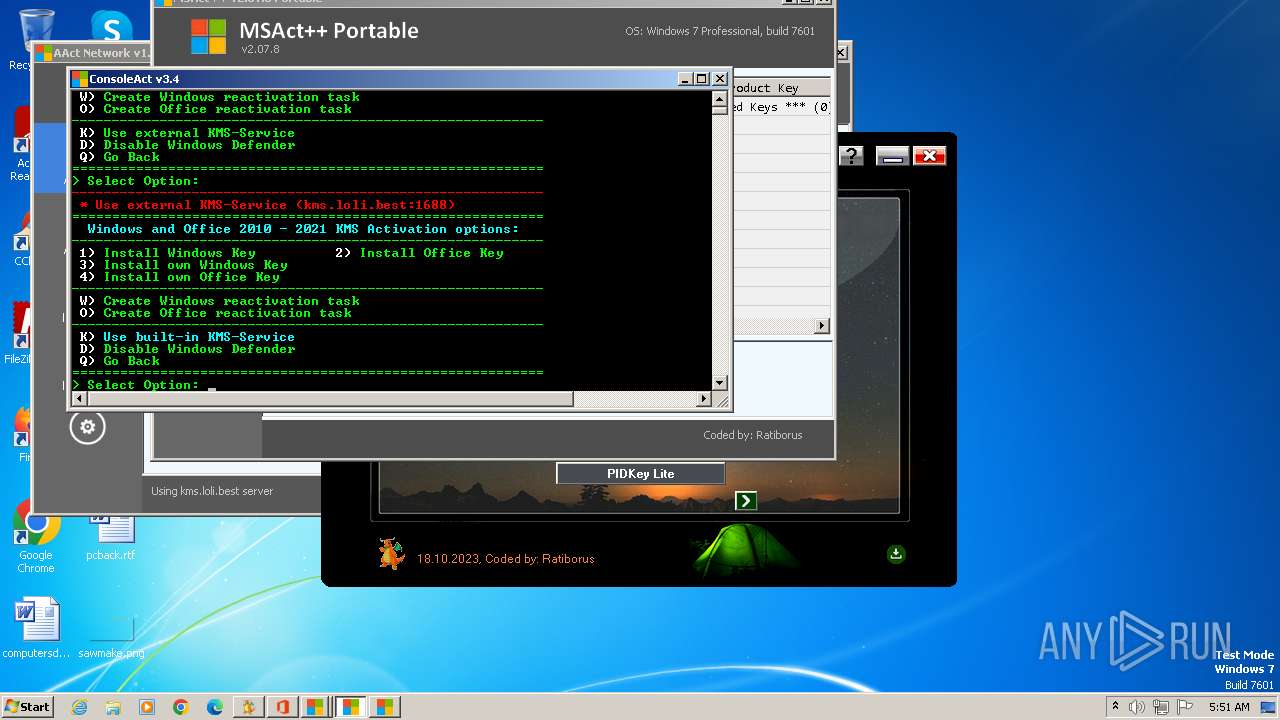Click 'Using kms.loli.best server' status text
Image resolution: width=1280 pixels, height=720 pixels.
click(212, 491)
